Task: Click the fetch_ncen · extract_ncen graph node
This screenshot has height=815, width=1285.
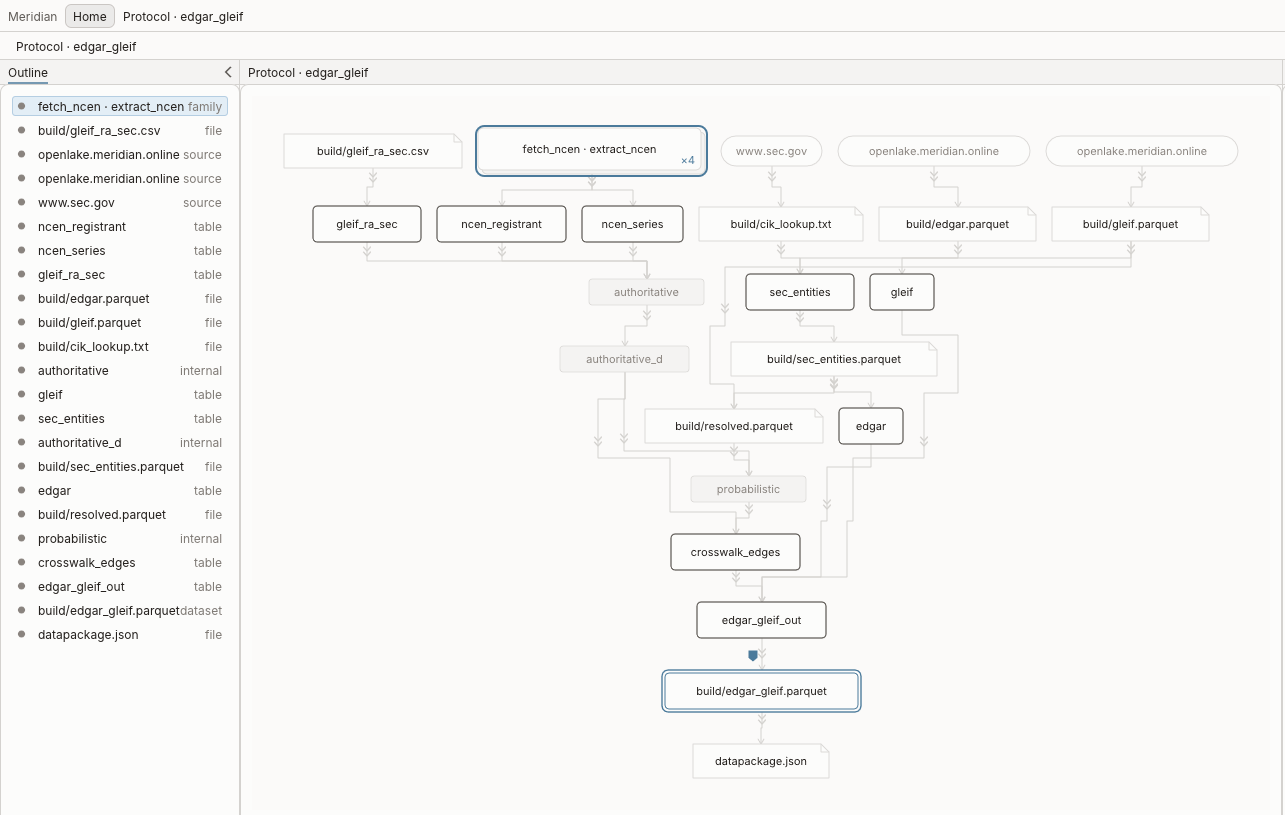Action: click(x=591, y=150)
